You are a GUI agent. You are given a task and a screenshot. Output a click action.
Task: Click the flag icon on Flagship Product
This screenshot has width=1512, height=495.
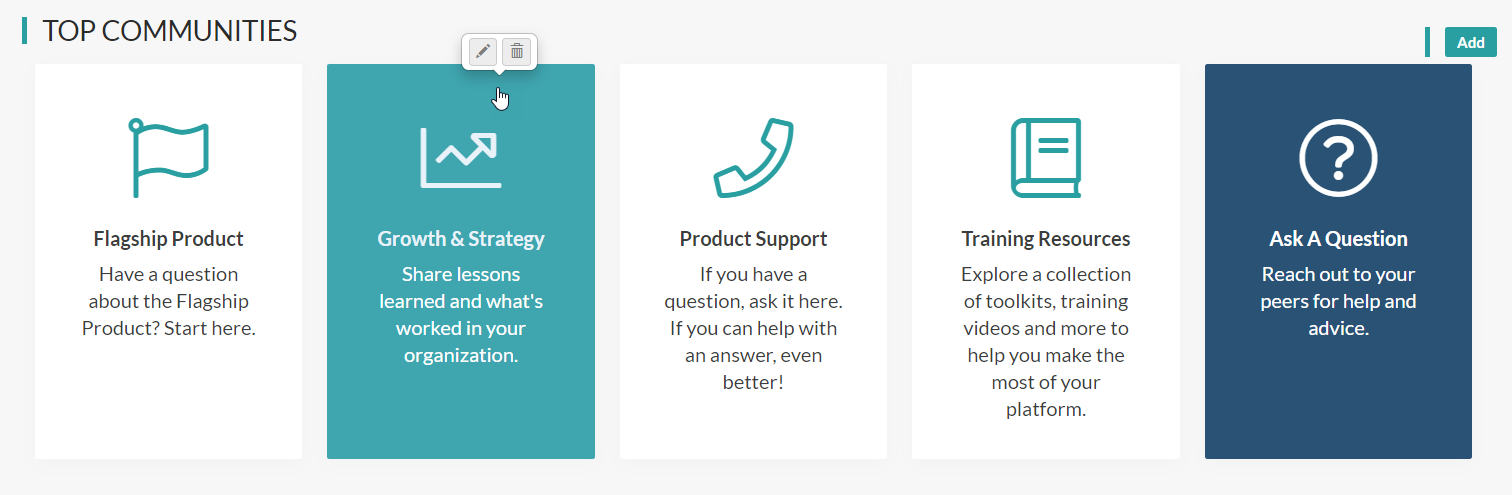[168, 157]
